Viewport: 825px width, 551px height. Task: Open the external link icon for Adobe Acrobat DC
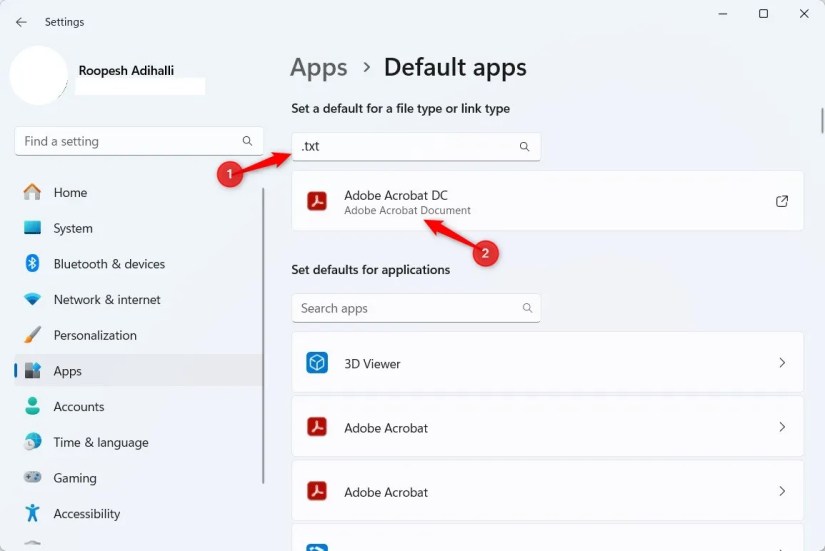[x=782, y=201]
